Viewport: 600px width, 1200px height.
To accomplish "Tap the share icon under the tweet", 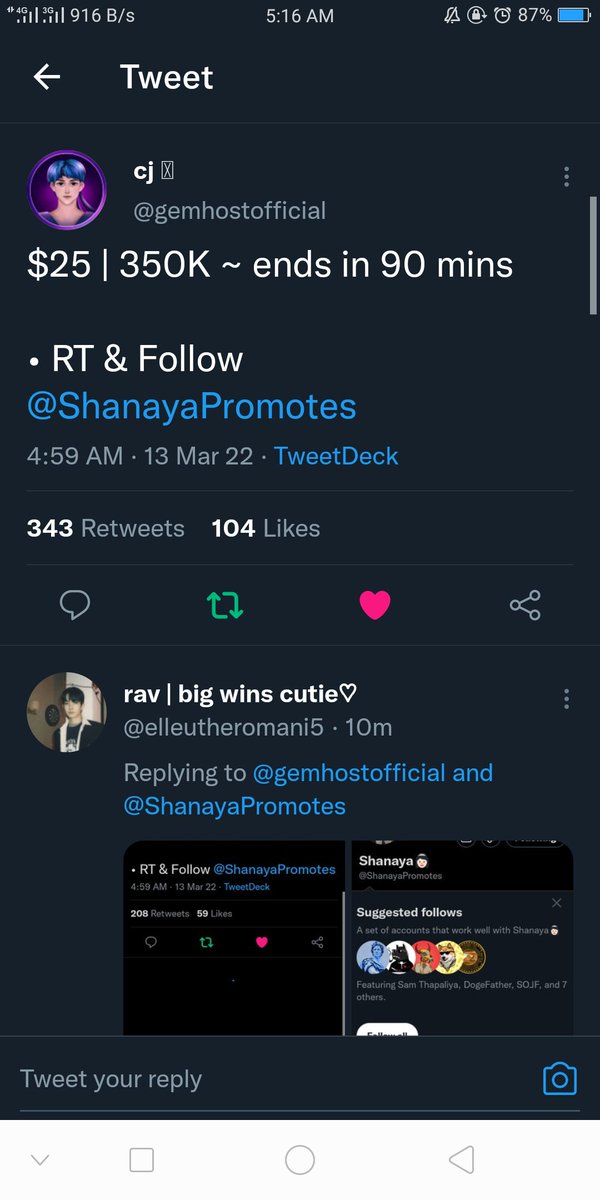I will (x=525, y=604).
